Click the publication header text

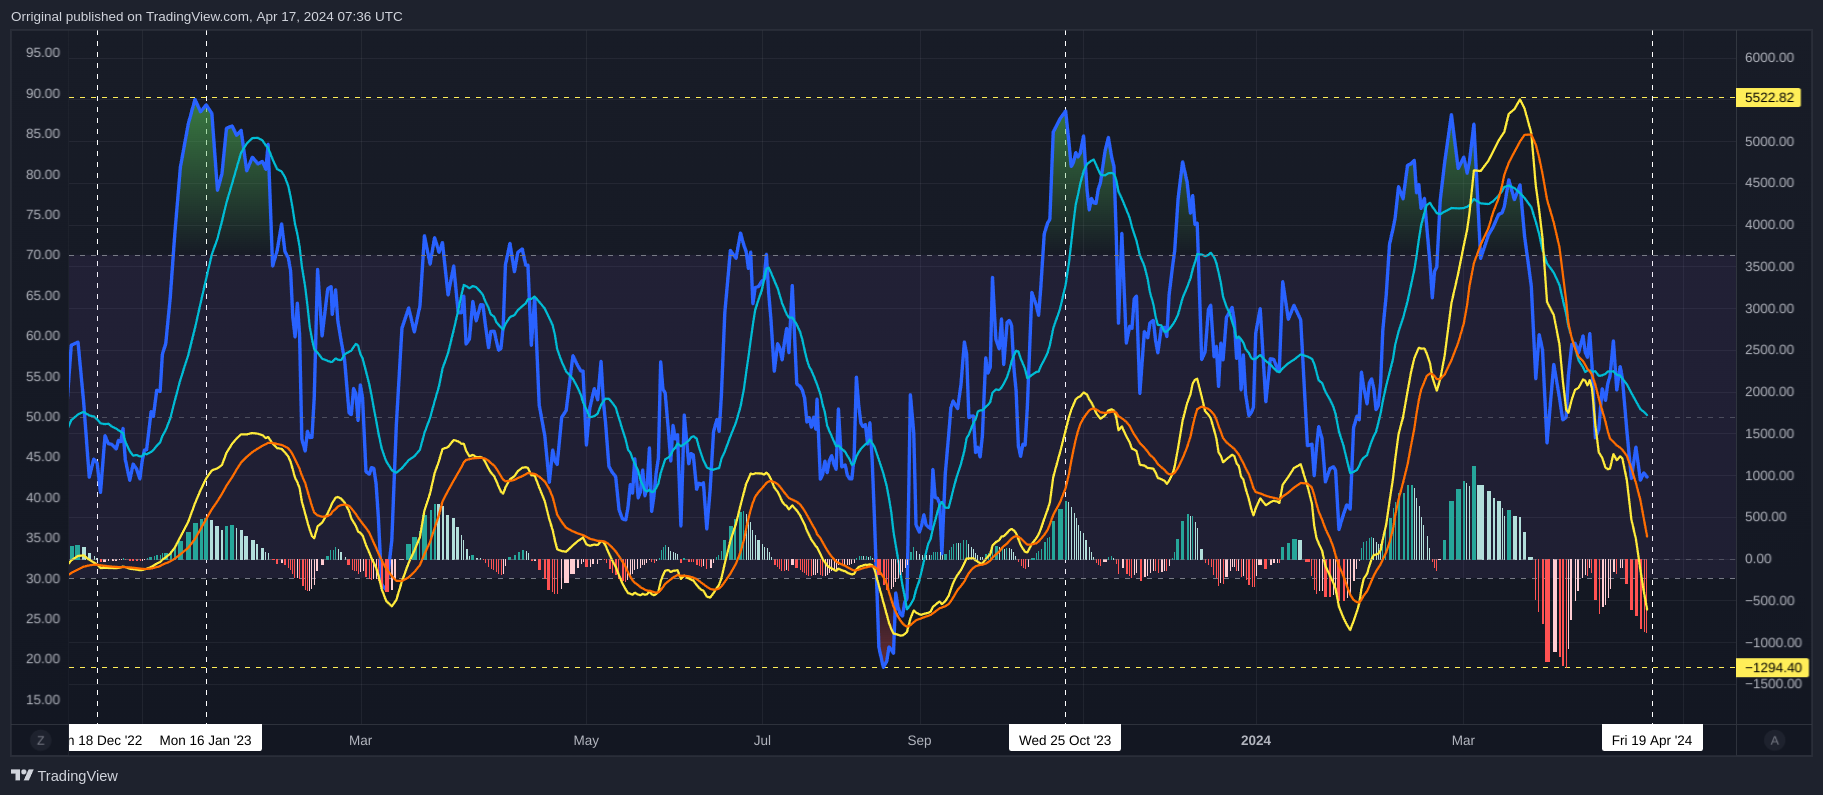207,17
